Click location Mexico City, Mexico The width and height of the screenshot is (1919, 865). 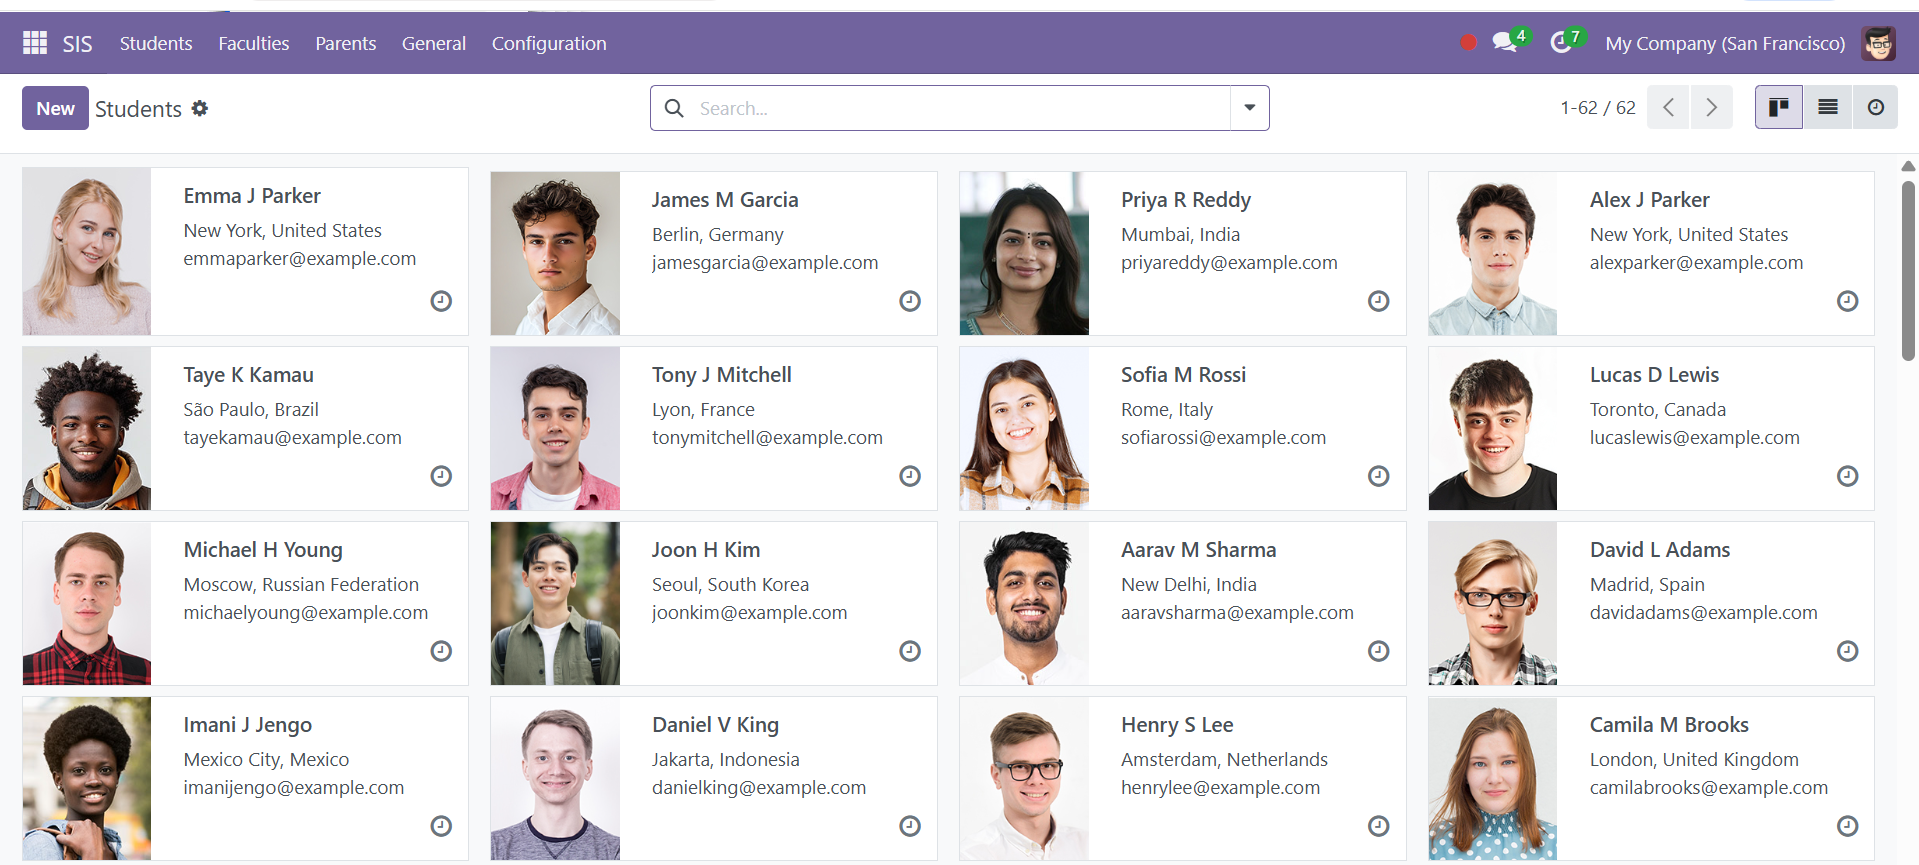click(x=266, y=759)
